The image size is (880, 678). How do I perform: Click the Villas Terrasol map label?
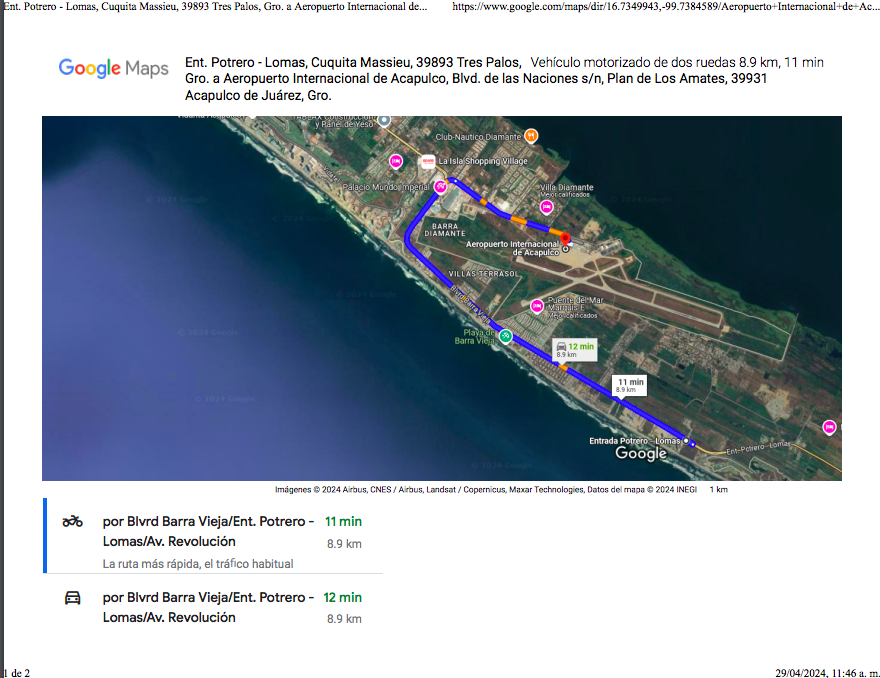pos(483,274)
